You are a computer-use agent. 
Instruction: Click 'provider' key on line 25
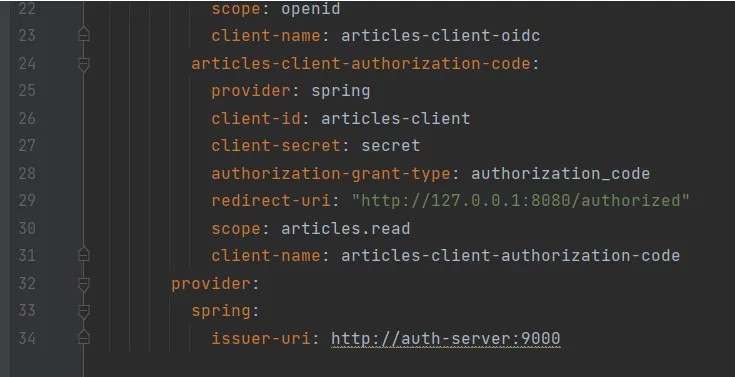click(x=251, y=90)
